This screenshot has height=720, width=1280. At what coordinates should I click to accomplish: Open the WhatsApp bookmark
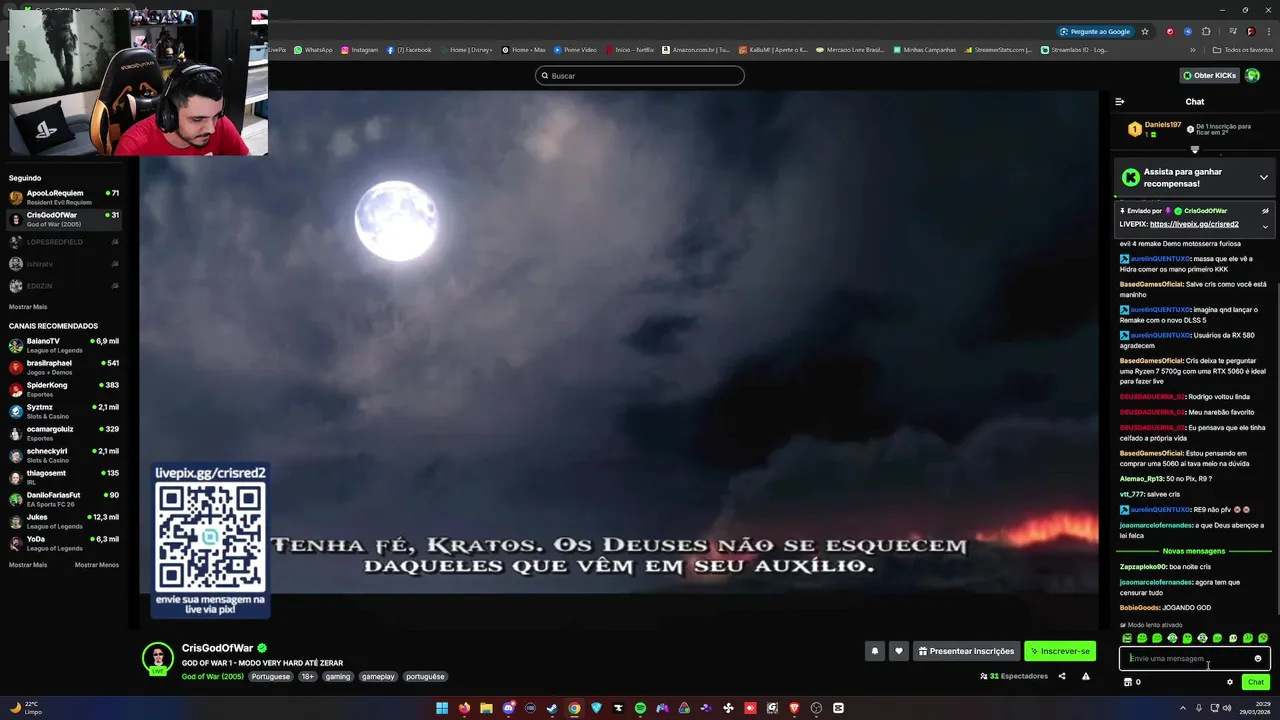click(314, 49)
